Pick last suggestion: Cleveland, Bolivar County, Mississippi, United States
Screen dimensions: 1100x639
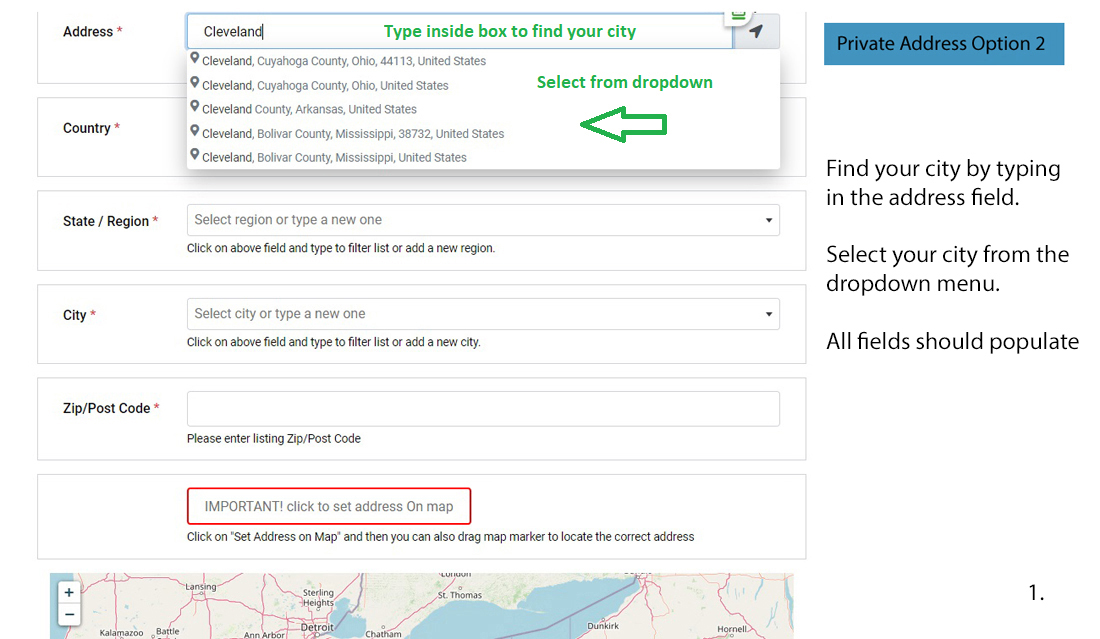point(334,157)
